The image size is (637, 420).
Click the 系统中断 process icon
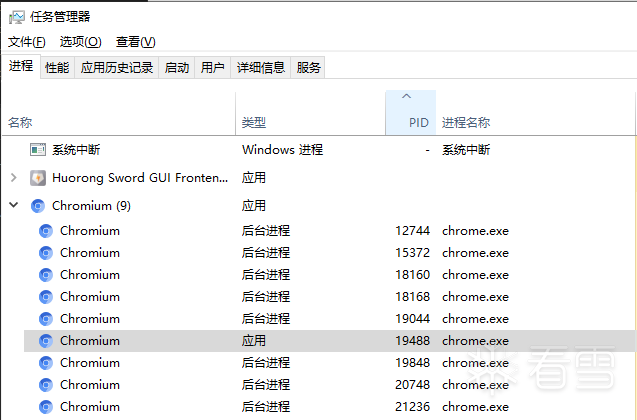[38, 150]
